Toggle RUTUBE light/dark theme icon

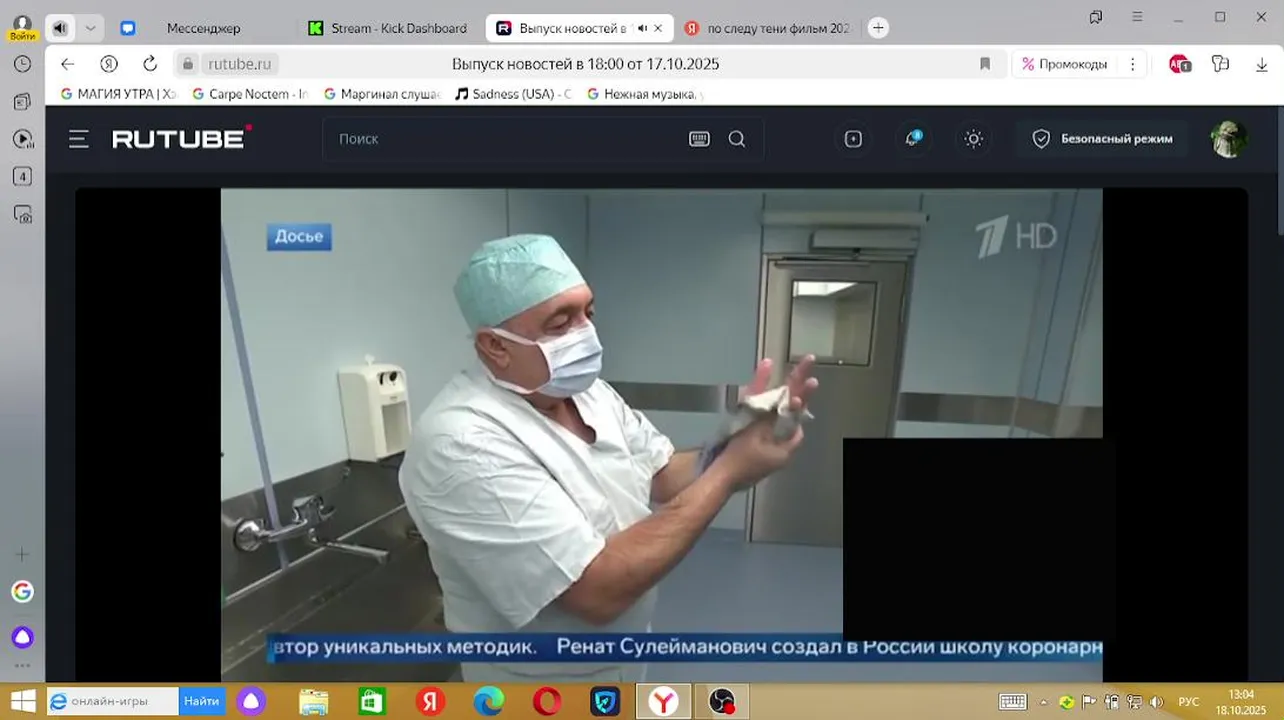[974, 139]
